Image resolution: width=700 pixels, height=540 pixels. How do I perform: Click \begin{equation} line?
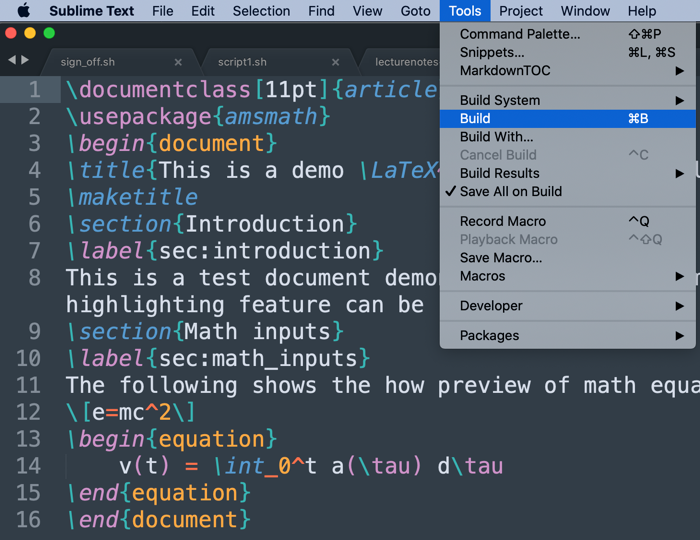tap(171, 439)
